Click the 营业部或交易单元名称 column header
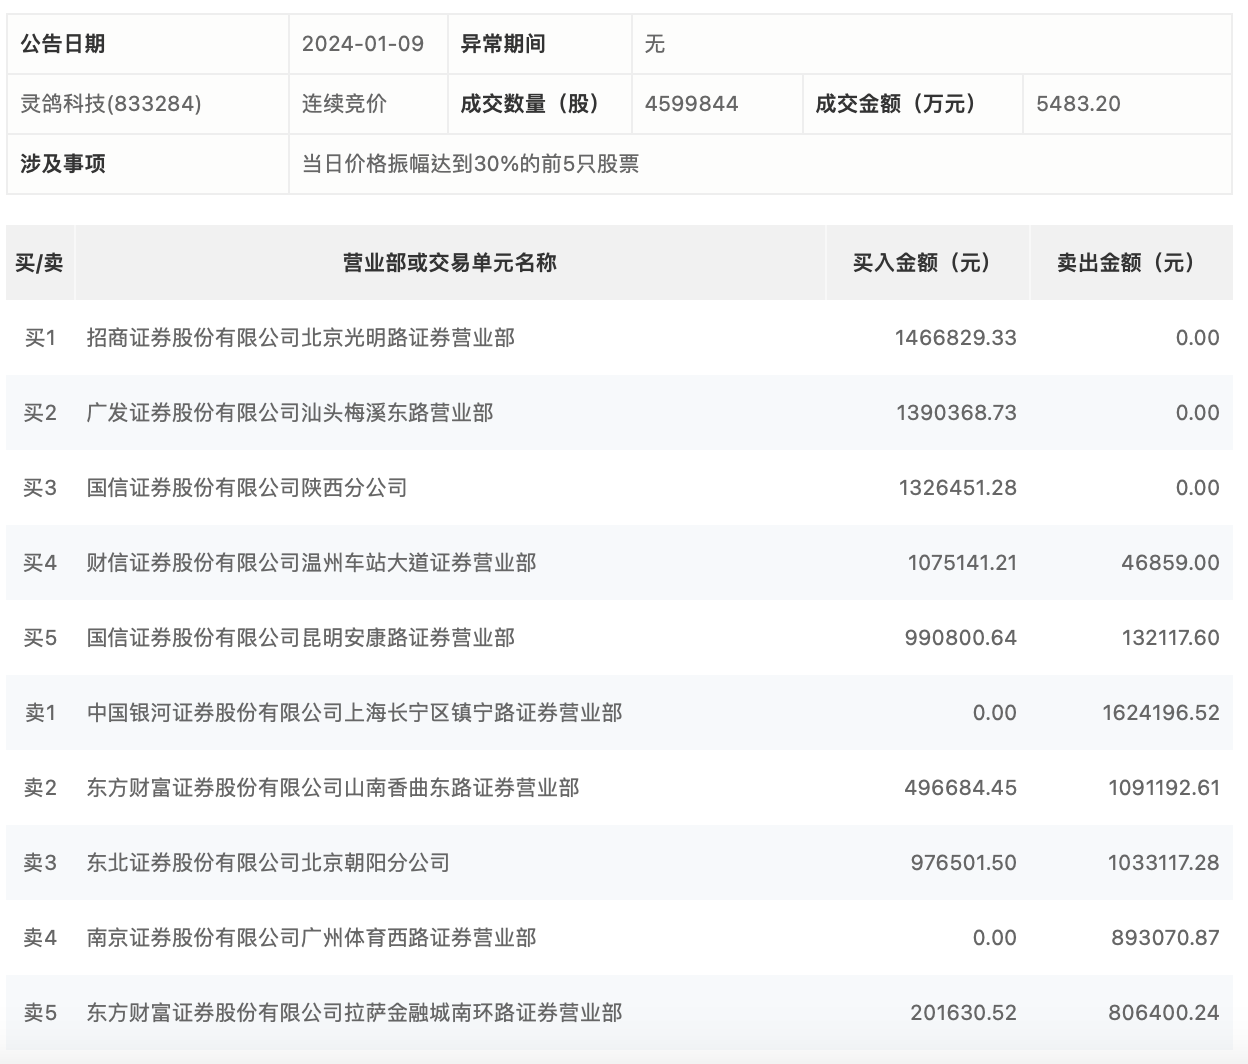This screenshot has width=1248, height=1064. pyautogui.click(x=450, y=263)
